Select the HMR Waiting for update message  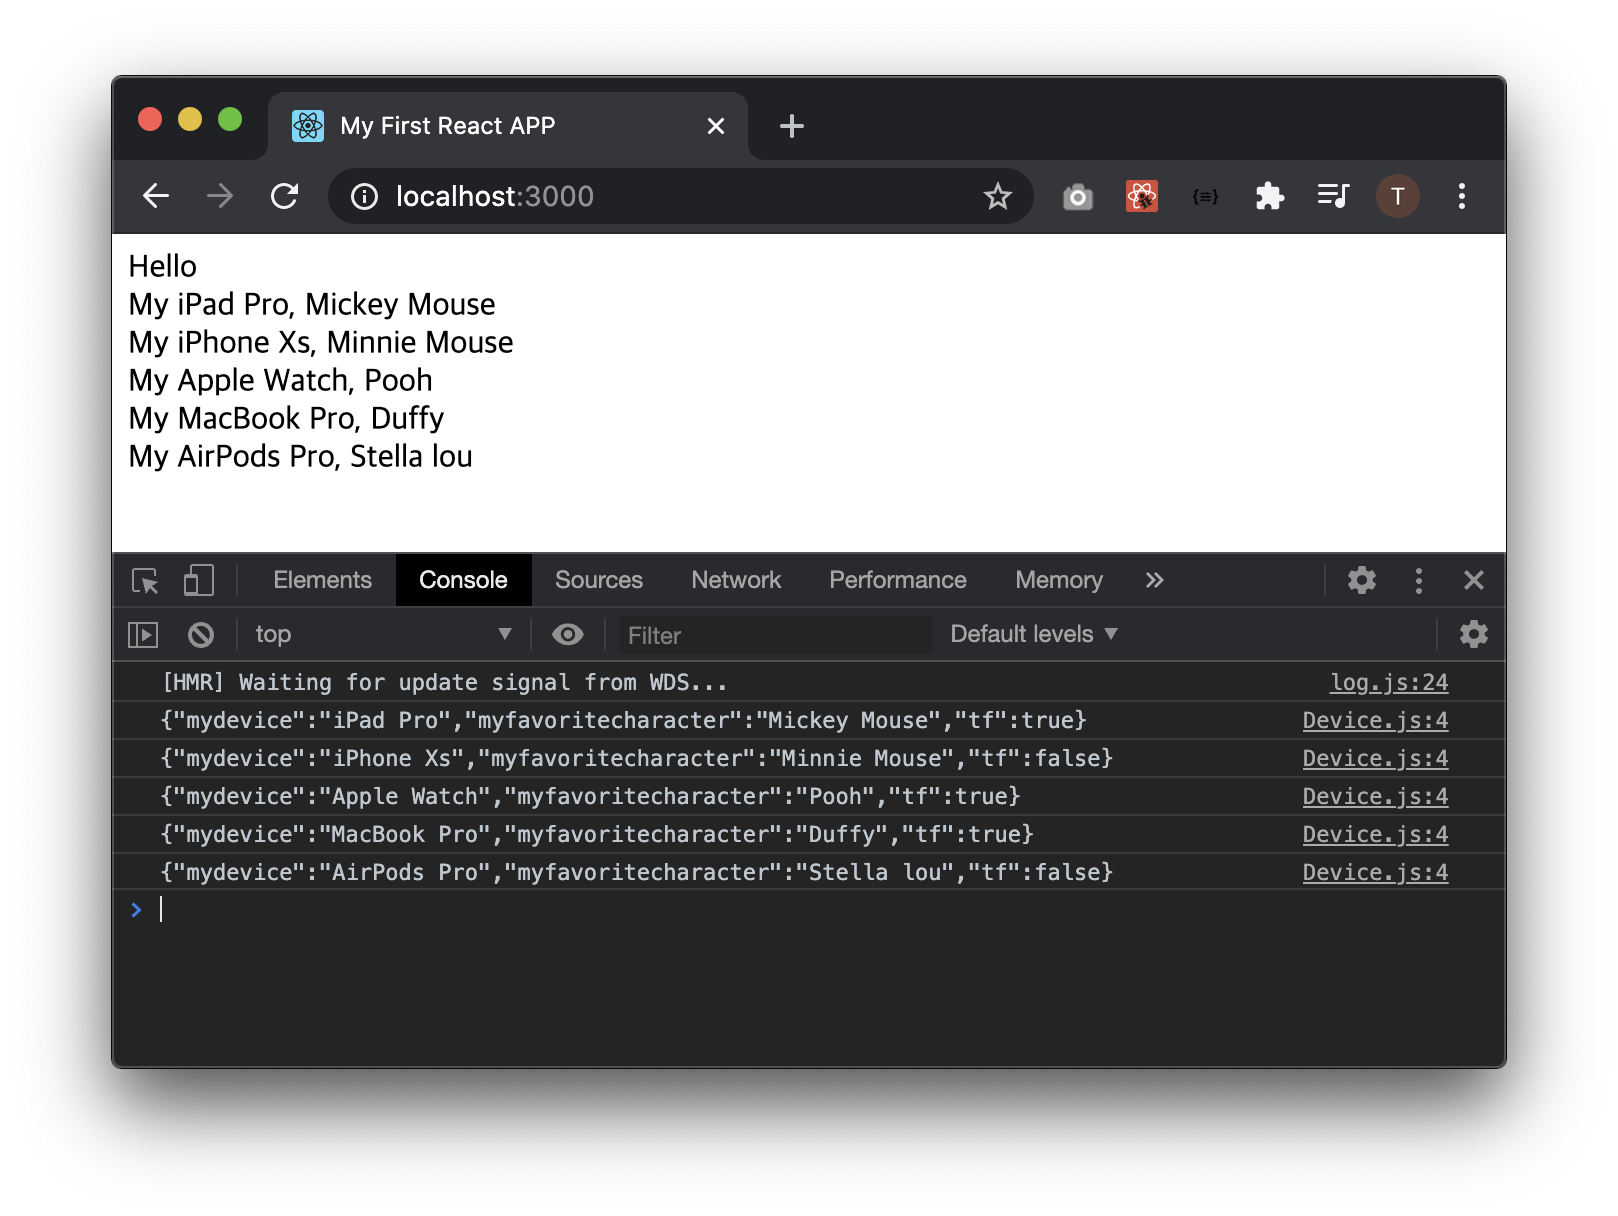tap(445, 682)
